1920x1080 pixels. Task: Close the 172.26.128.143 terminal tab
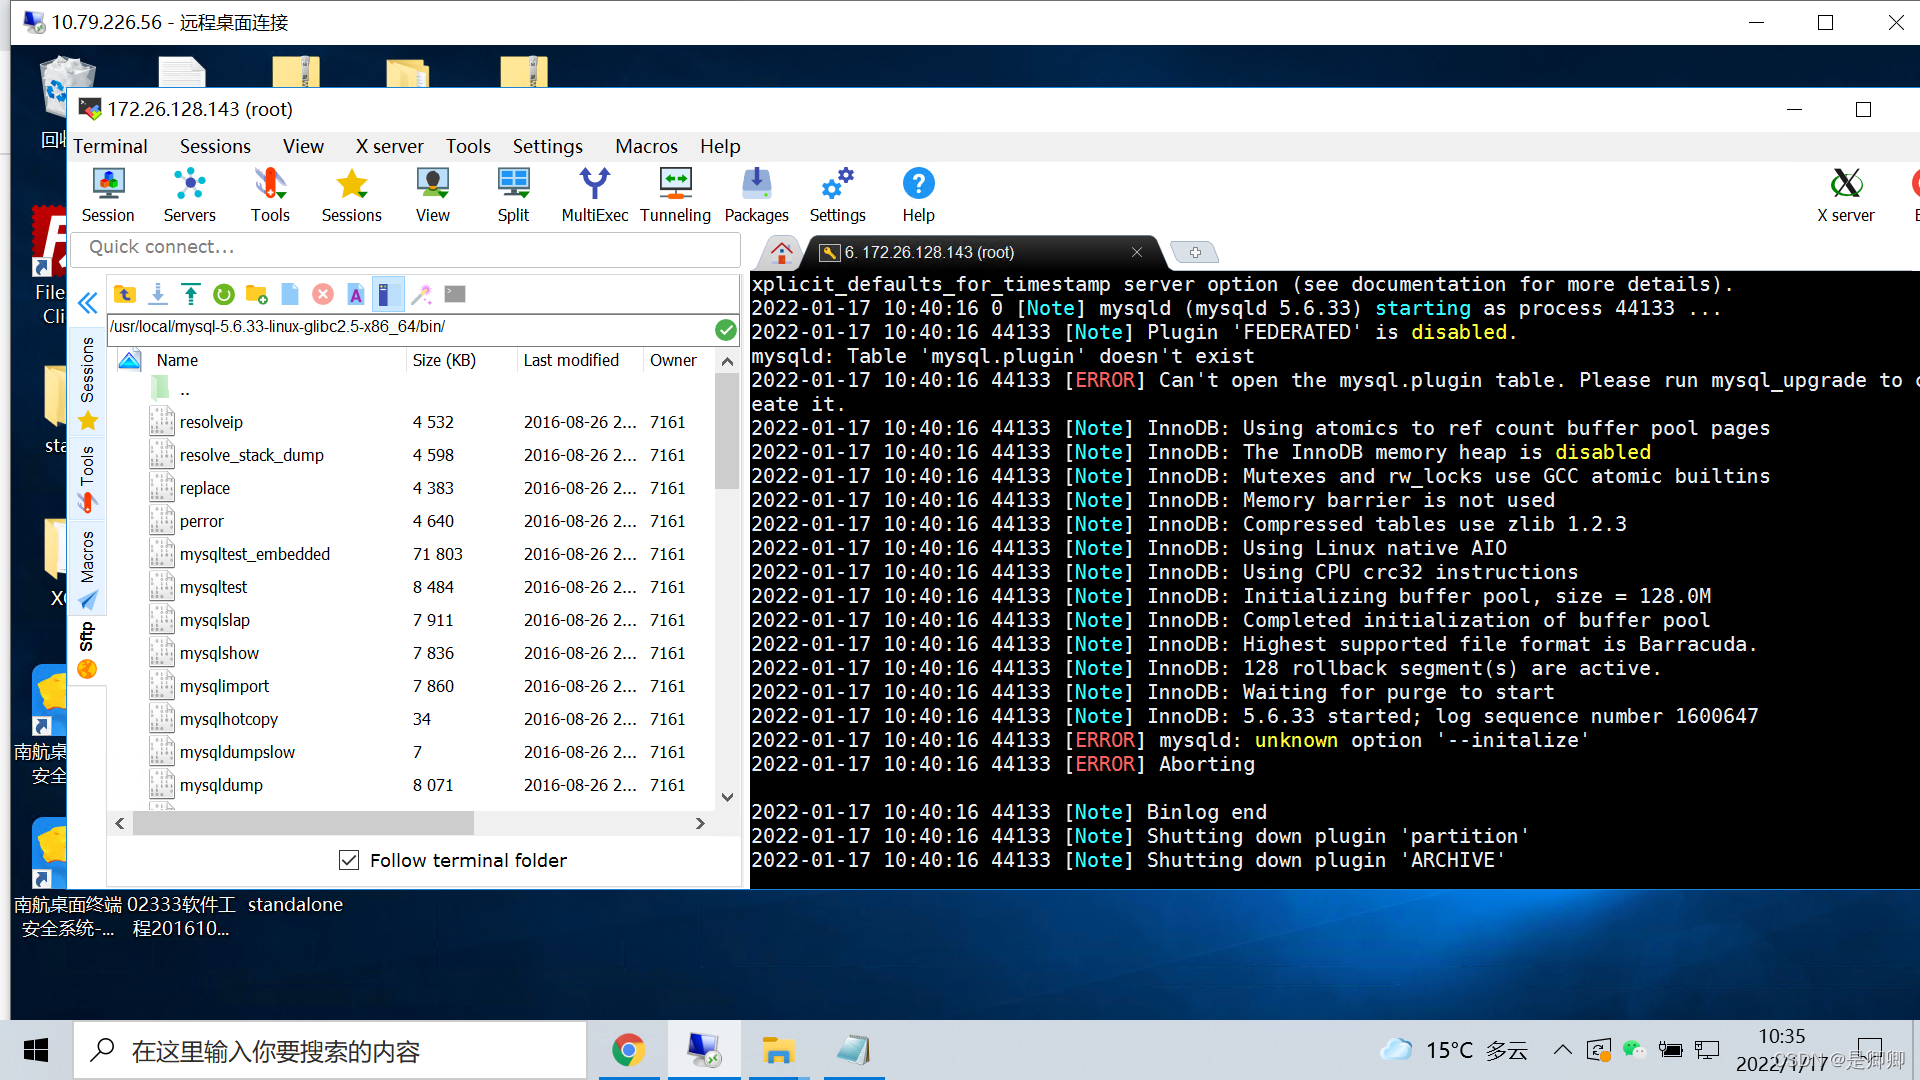[x=1137, y=252]
